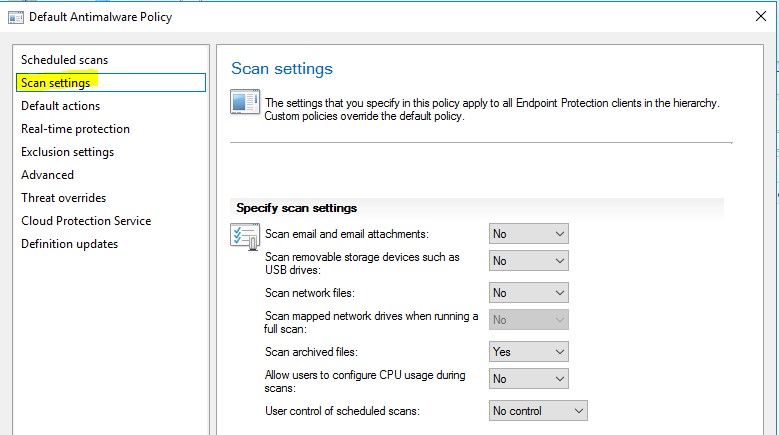Open User control of scheduled scans dropdown
The height and width of the screenshot is (435, 779).
tap(537, 411)
